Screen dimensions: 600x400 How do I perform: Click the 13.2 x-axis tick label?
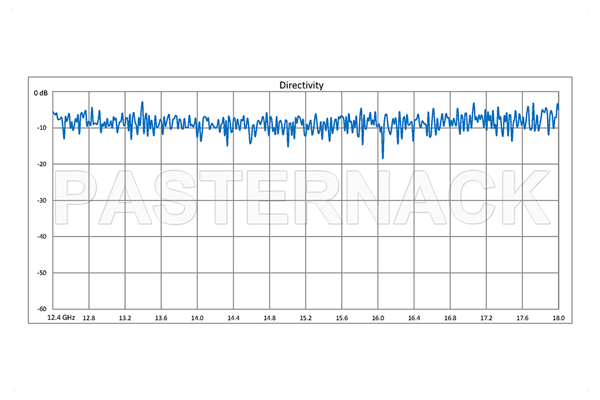coord(125,318)
